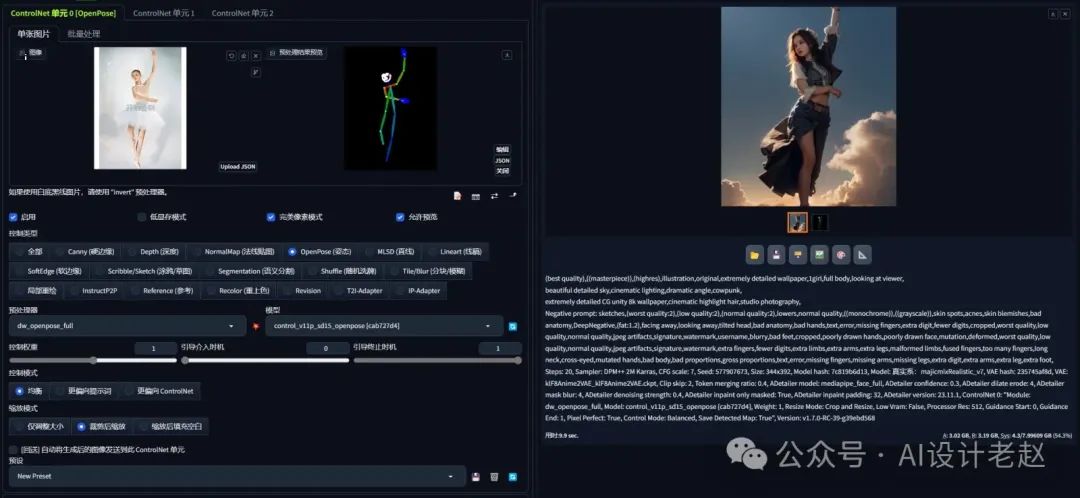Screen dimensions: 1080x498
Task: Click the yellow zip archive icon
Action: (798, 255)
